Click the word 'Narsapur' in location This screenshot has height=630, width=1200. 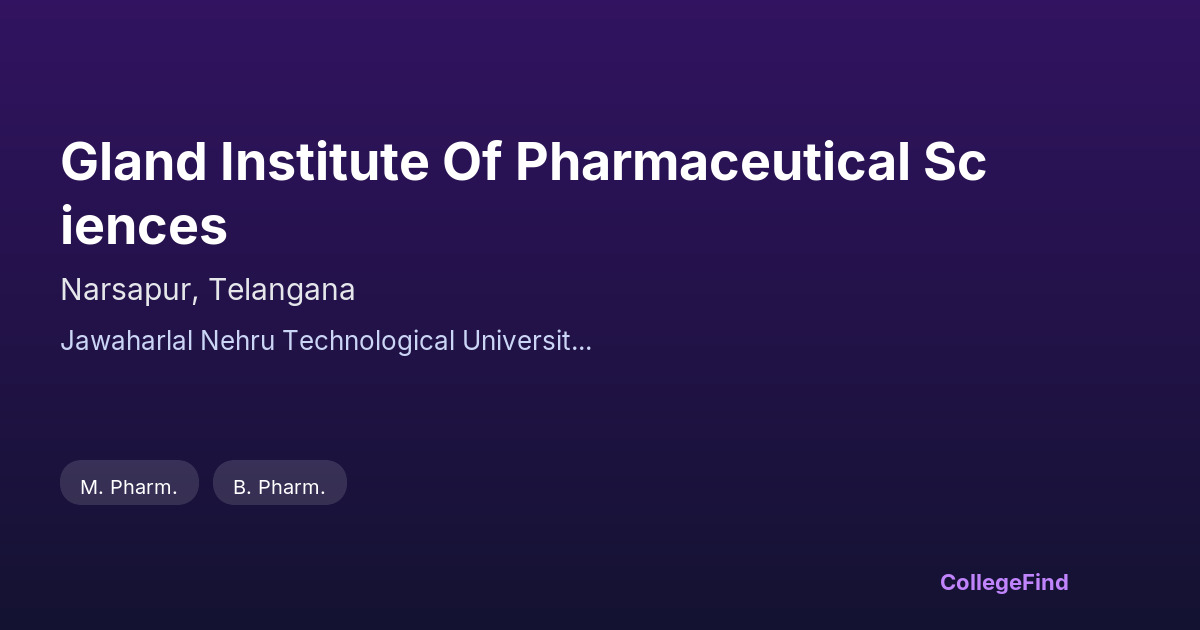pyautogui.click(x=125, y=290)
